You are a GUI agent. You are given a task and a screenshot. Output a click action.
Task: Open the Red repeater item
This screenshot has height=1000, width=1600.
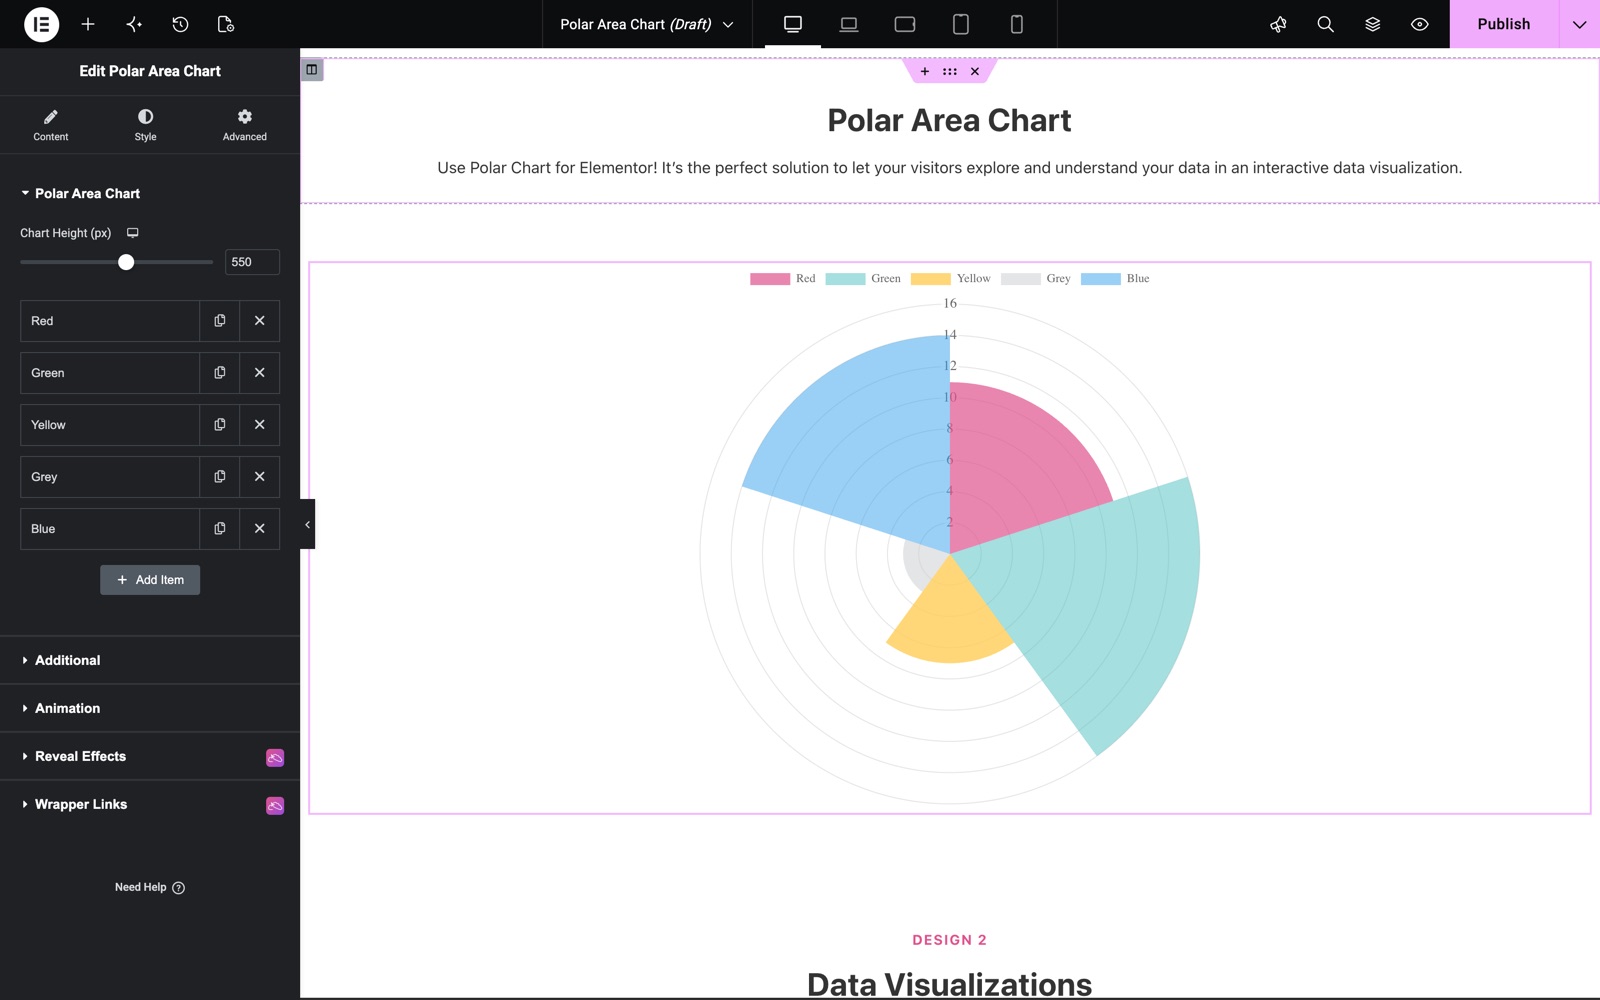click(110, 321)
